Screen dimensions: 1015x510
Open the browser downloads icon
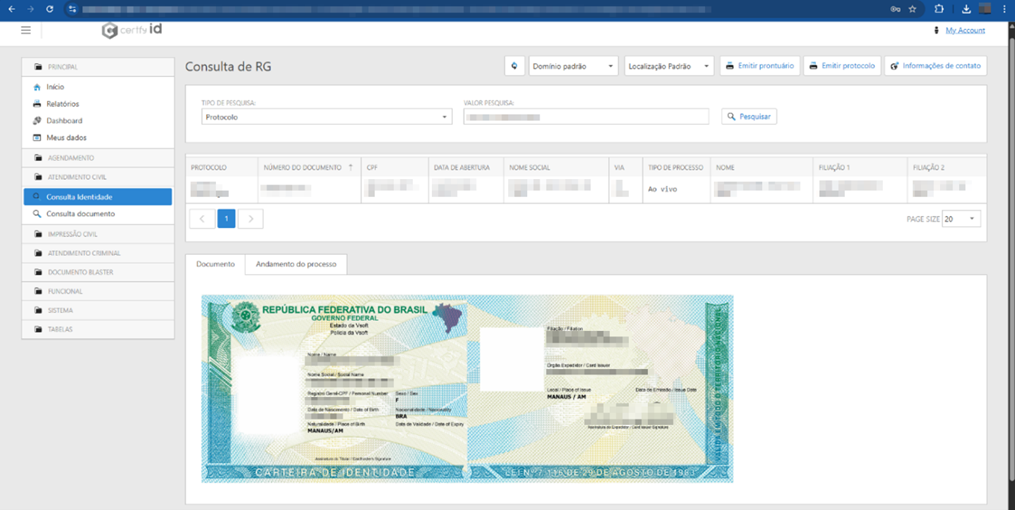click(x=966, y=9)
